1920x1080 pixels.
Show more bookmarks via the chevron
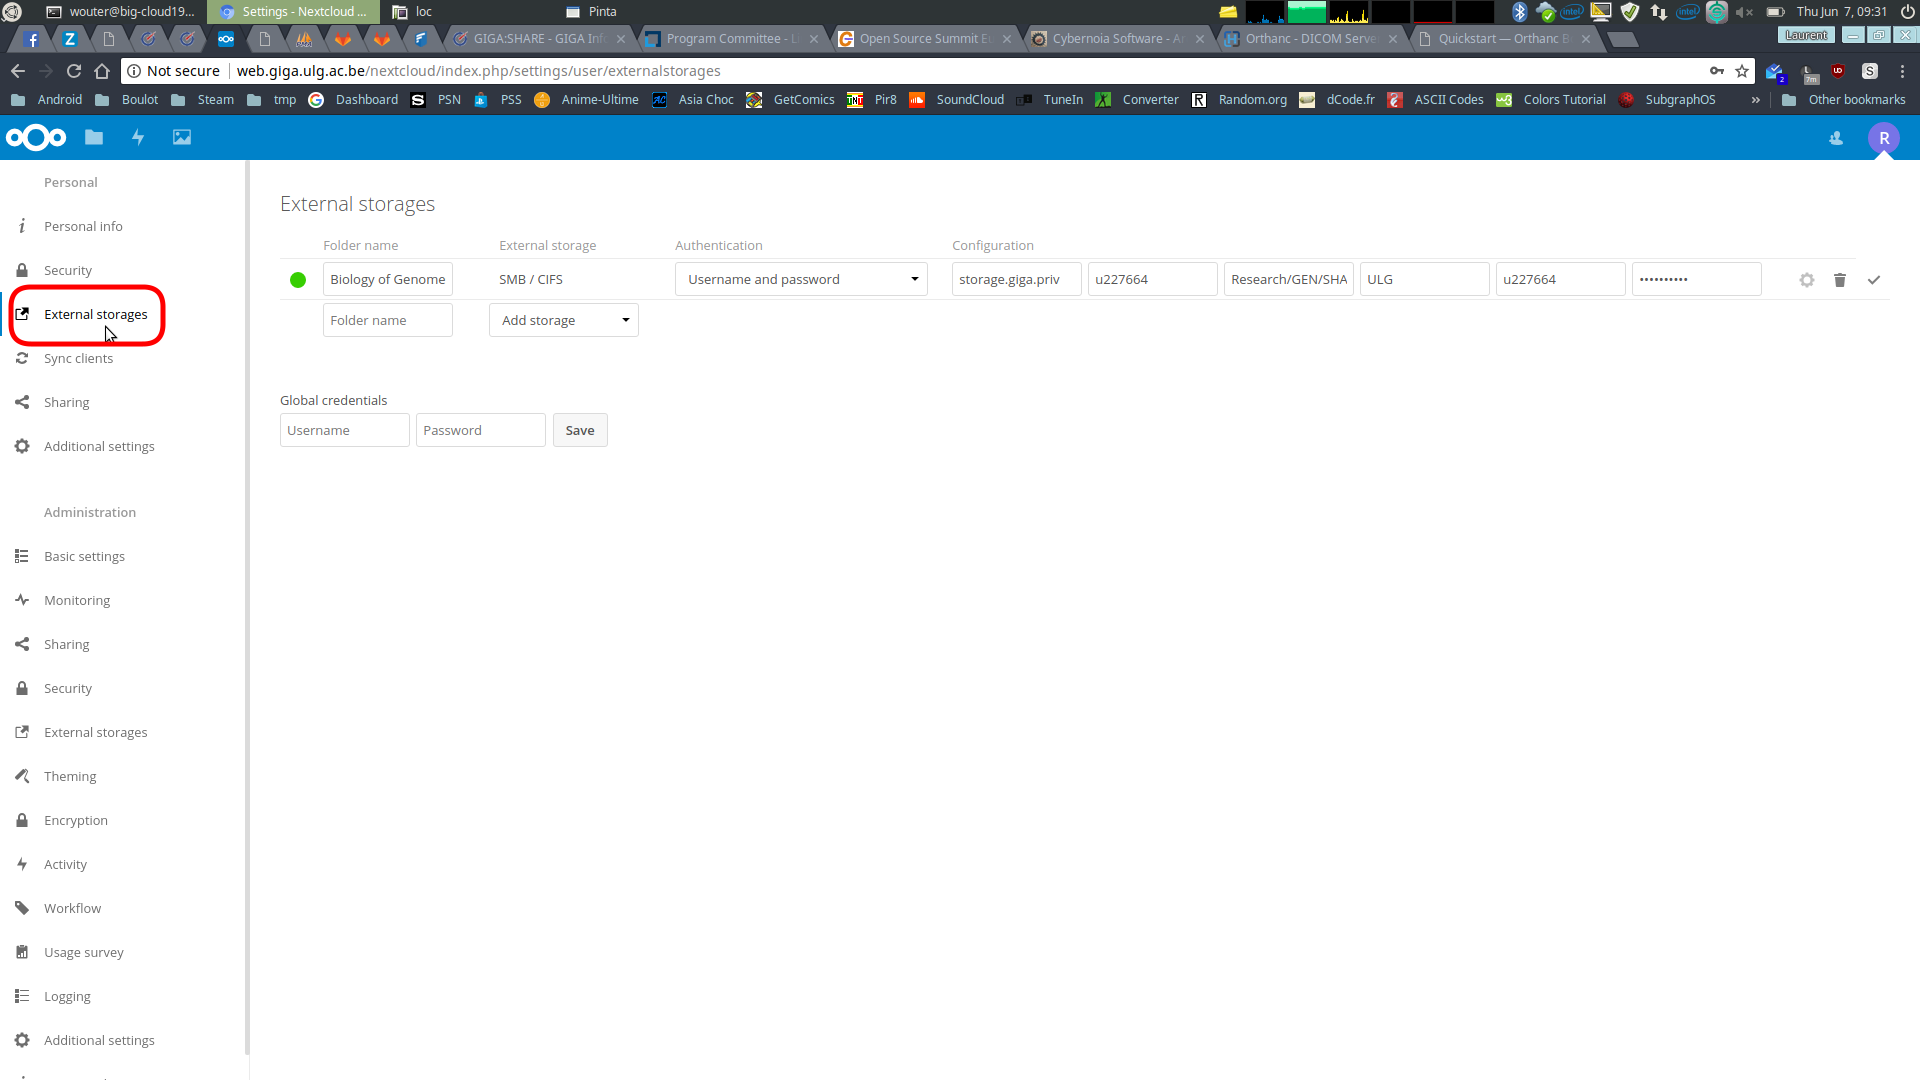(x=1755, y=100)
